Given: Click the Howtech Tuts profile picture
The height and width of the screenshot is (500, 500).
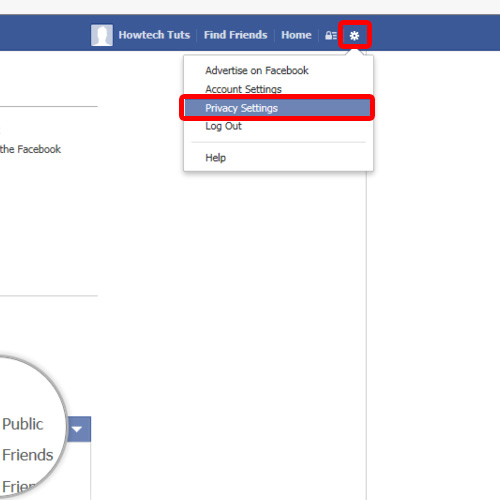Looking at the screenshot, I should click(102, 35).
